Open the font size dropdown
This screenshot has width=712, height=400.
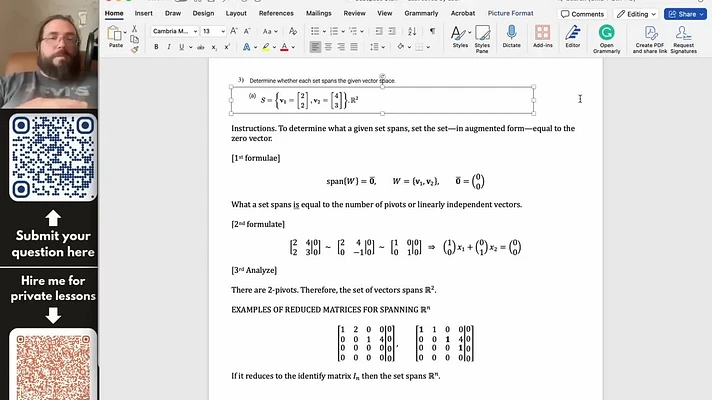pos(222,31)
